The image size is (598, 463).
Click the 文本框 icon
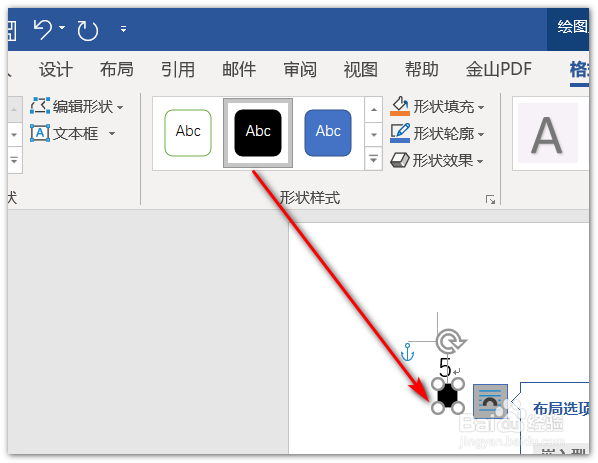pyautogui.click(x=40, y=133)
